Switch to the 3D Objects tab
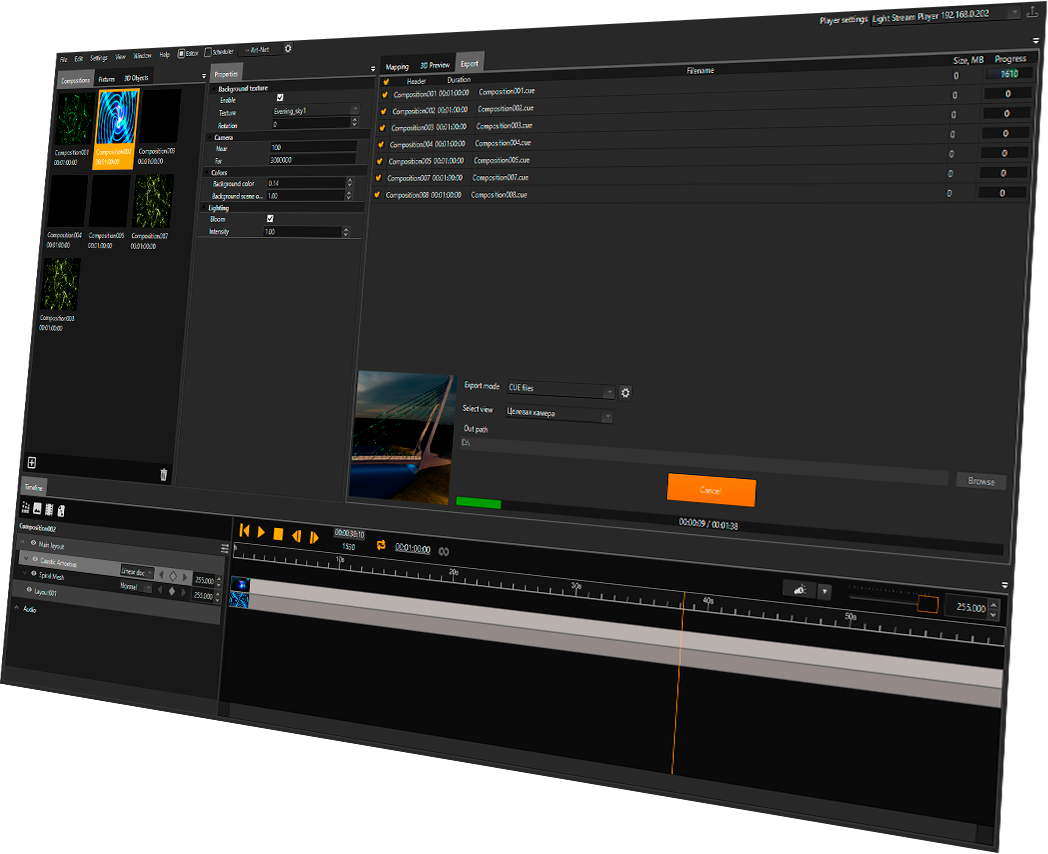The width and height of the screenshot is (1048, 854). 136,78
